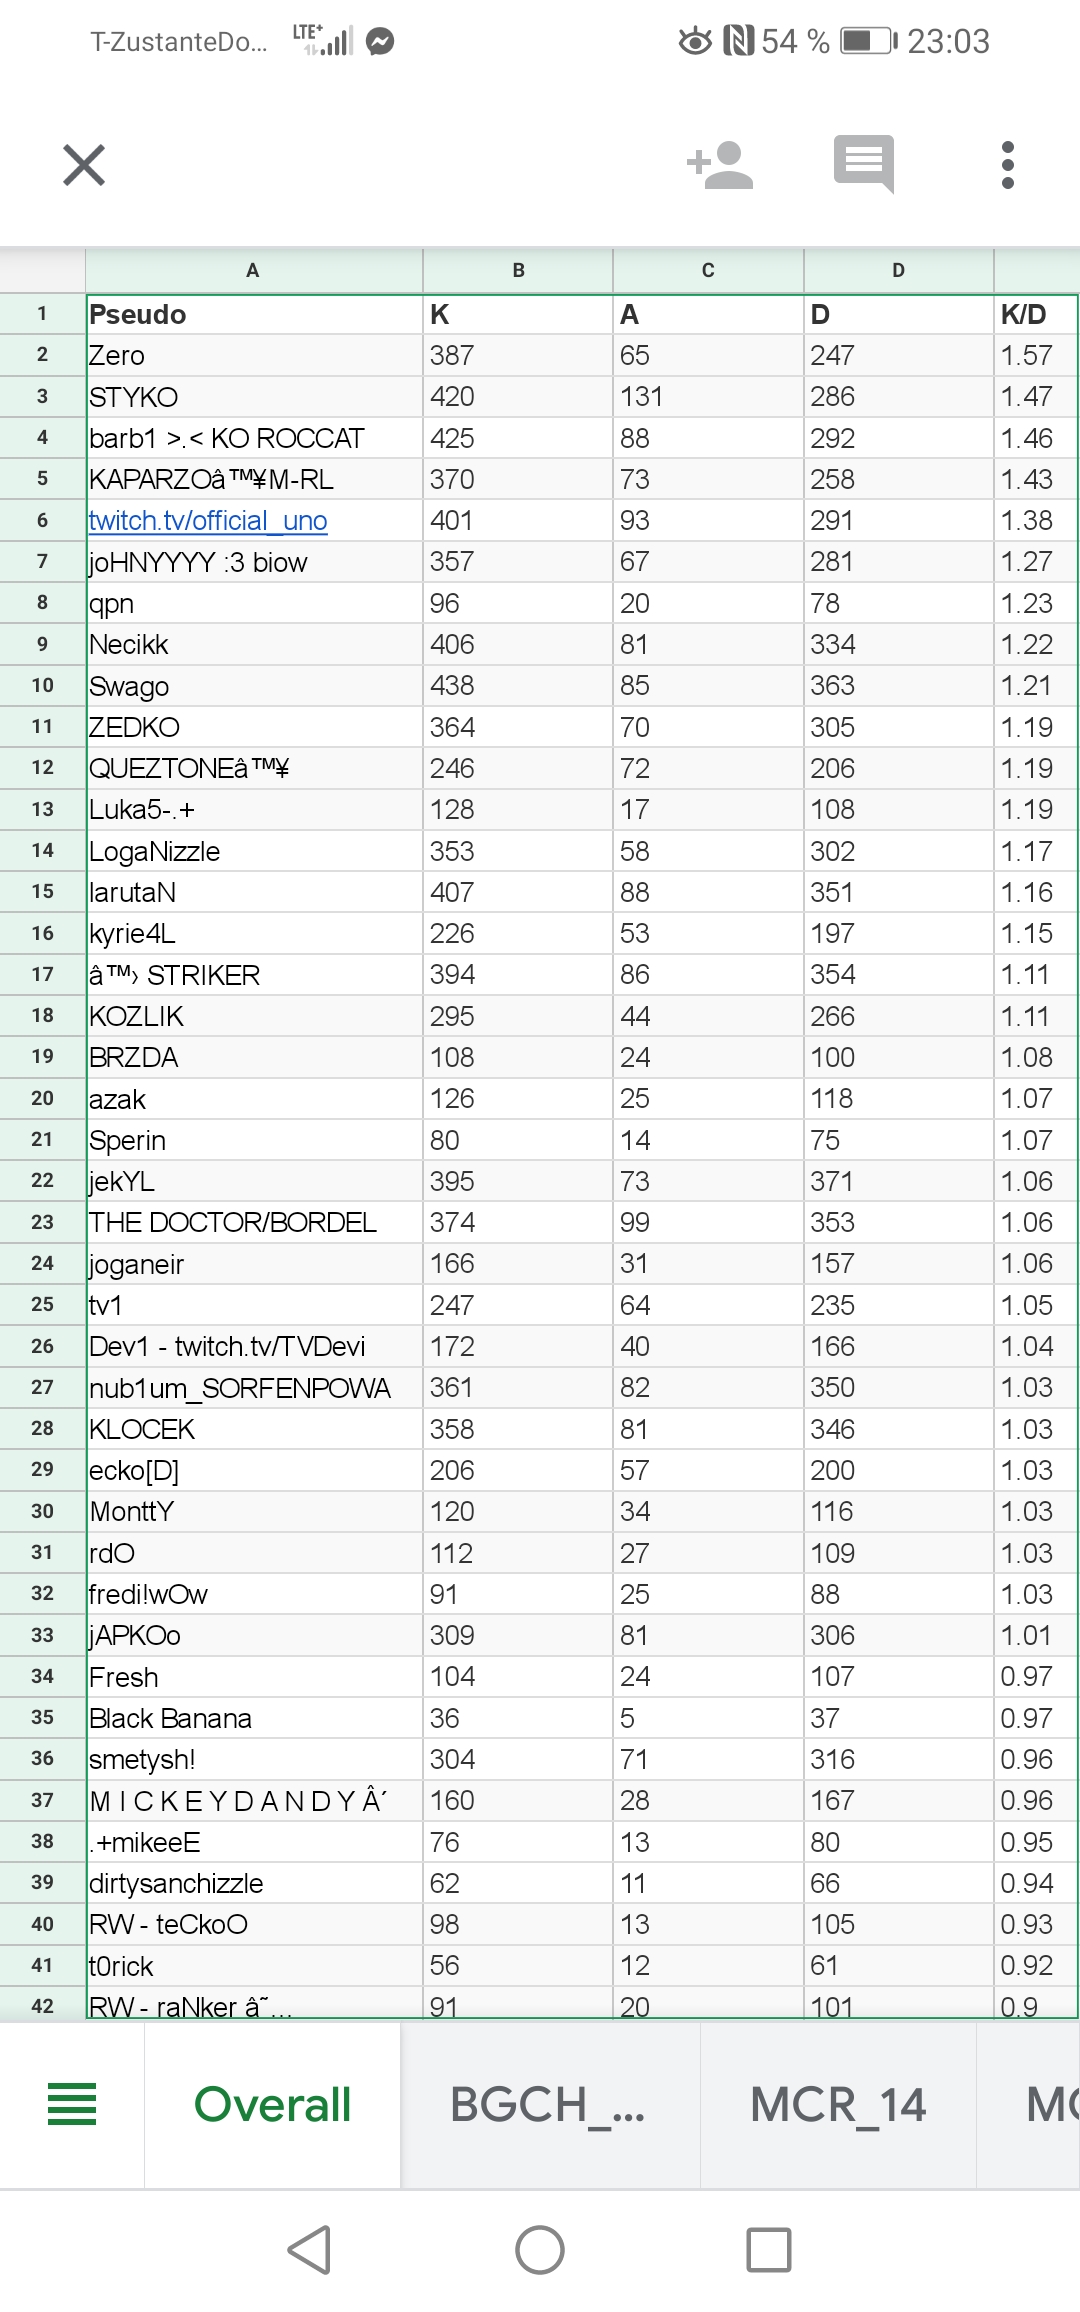
Task: Select the Pseudo header cell
Action: tap(253, 315)
